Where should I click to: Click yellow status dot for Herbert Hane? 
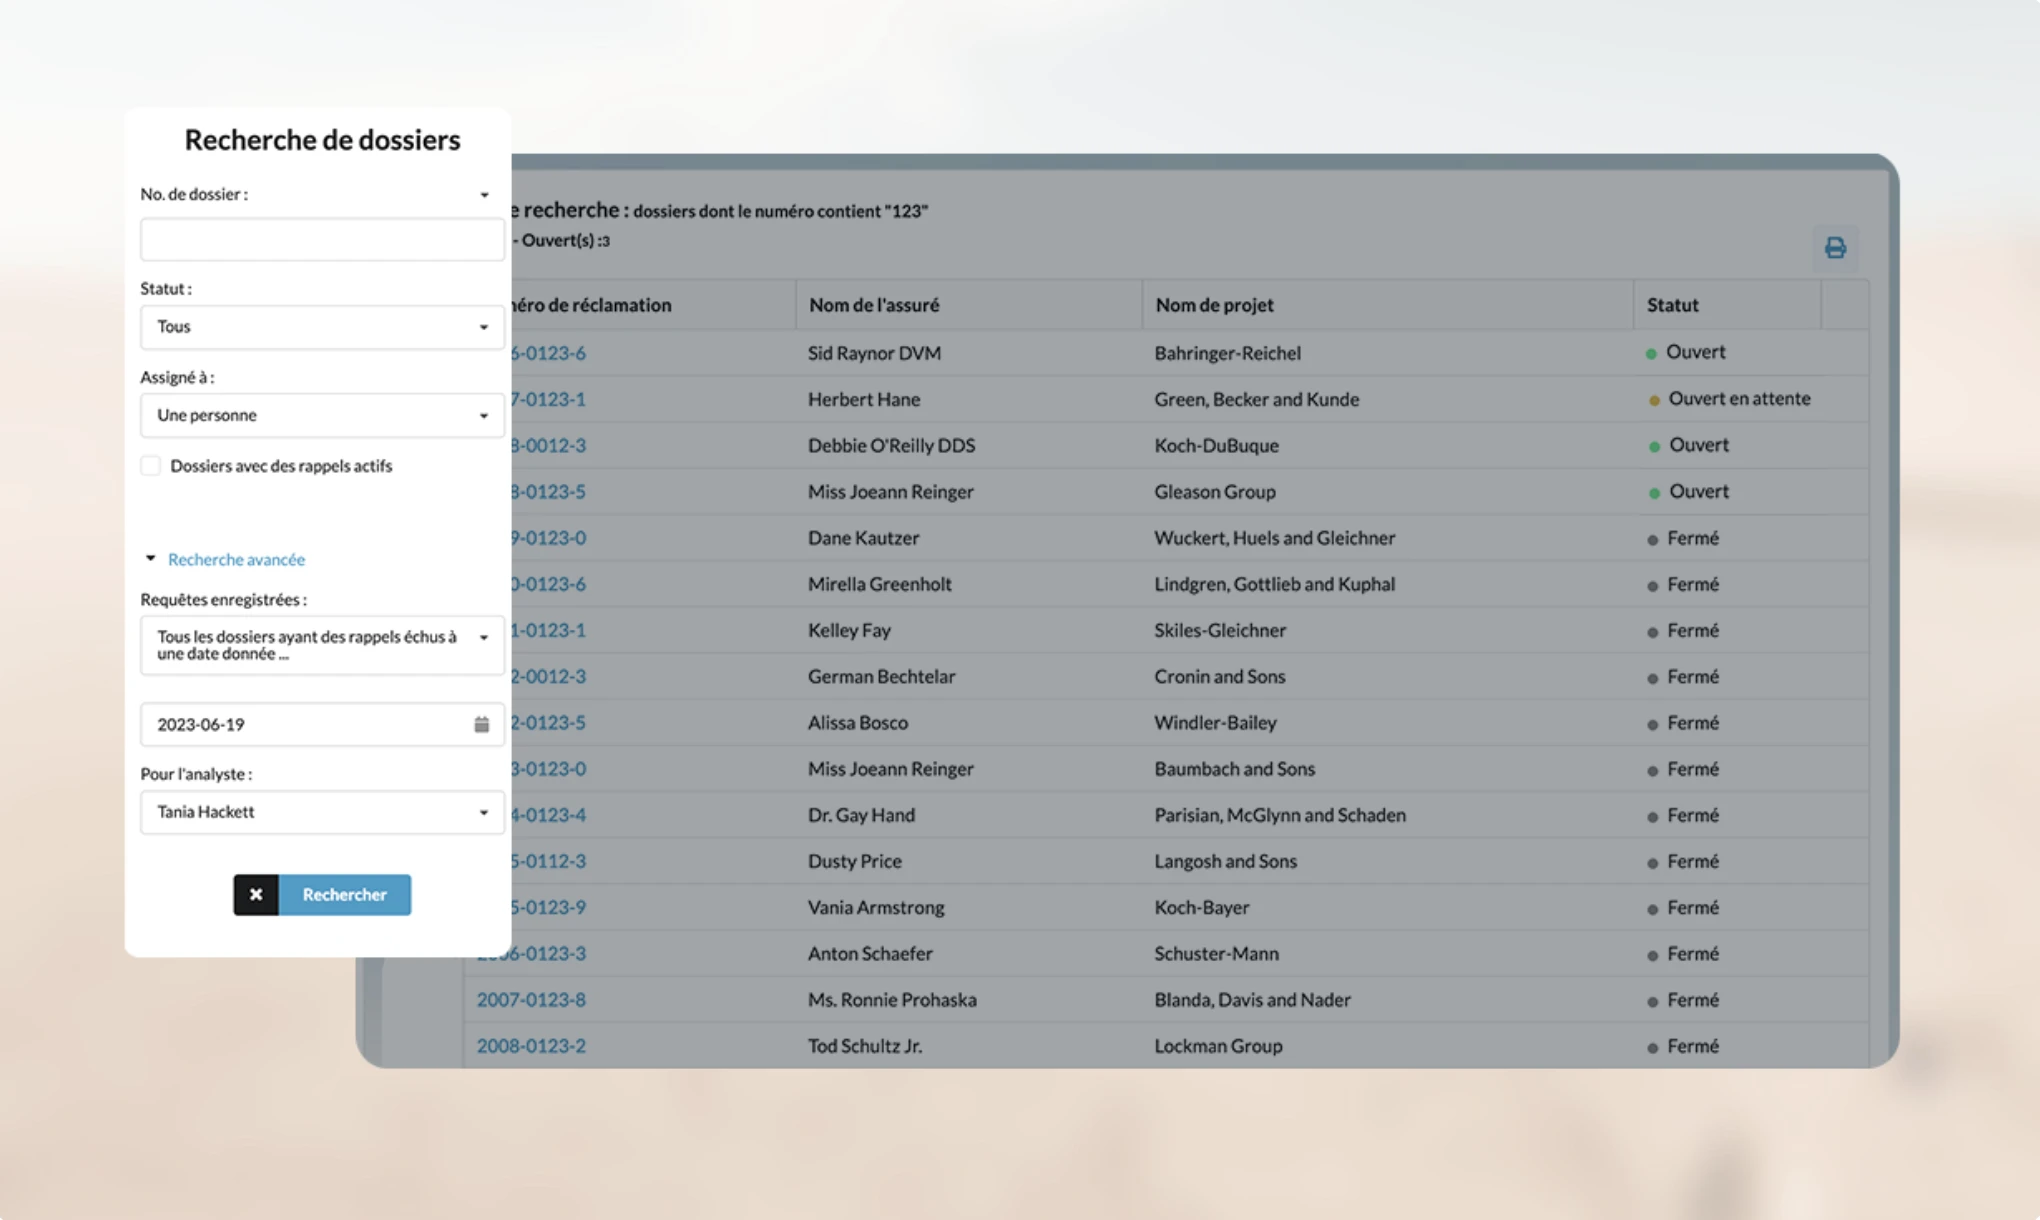pos(1654,400)
